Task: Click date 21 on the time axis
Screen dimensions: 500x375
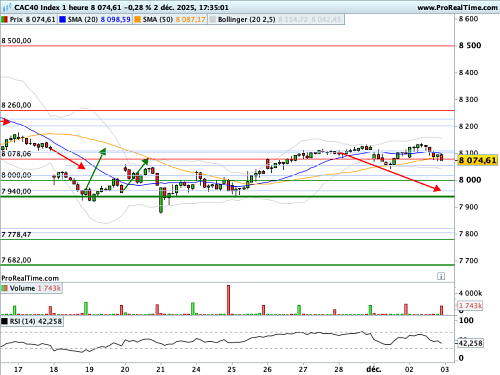Action: pyautogui.click(x=160, y=369)
